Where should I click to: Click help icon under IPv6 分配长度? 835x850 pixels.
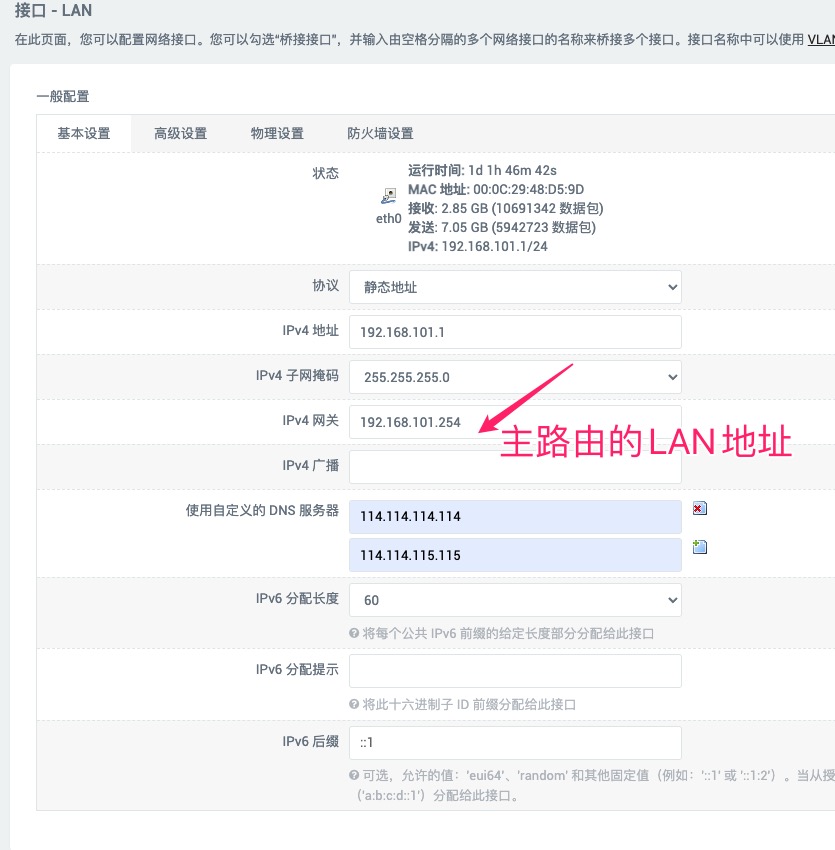coord(354,633)
